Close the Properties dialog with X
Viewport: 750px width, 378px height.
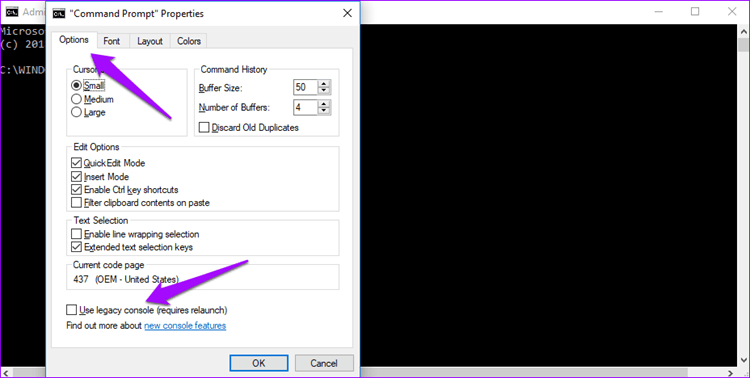(348, 13)
